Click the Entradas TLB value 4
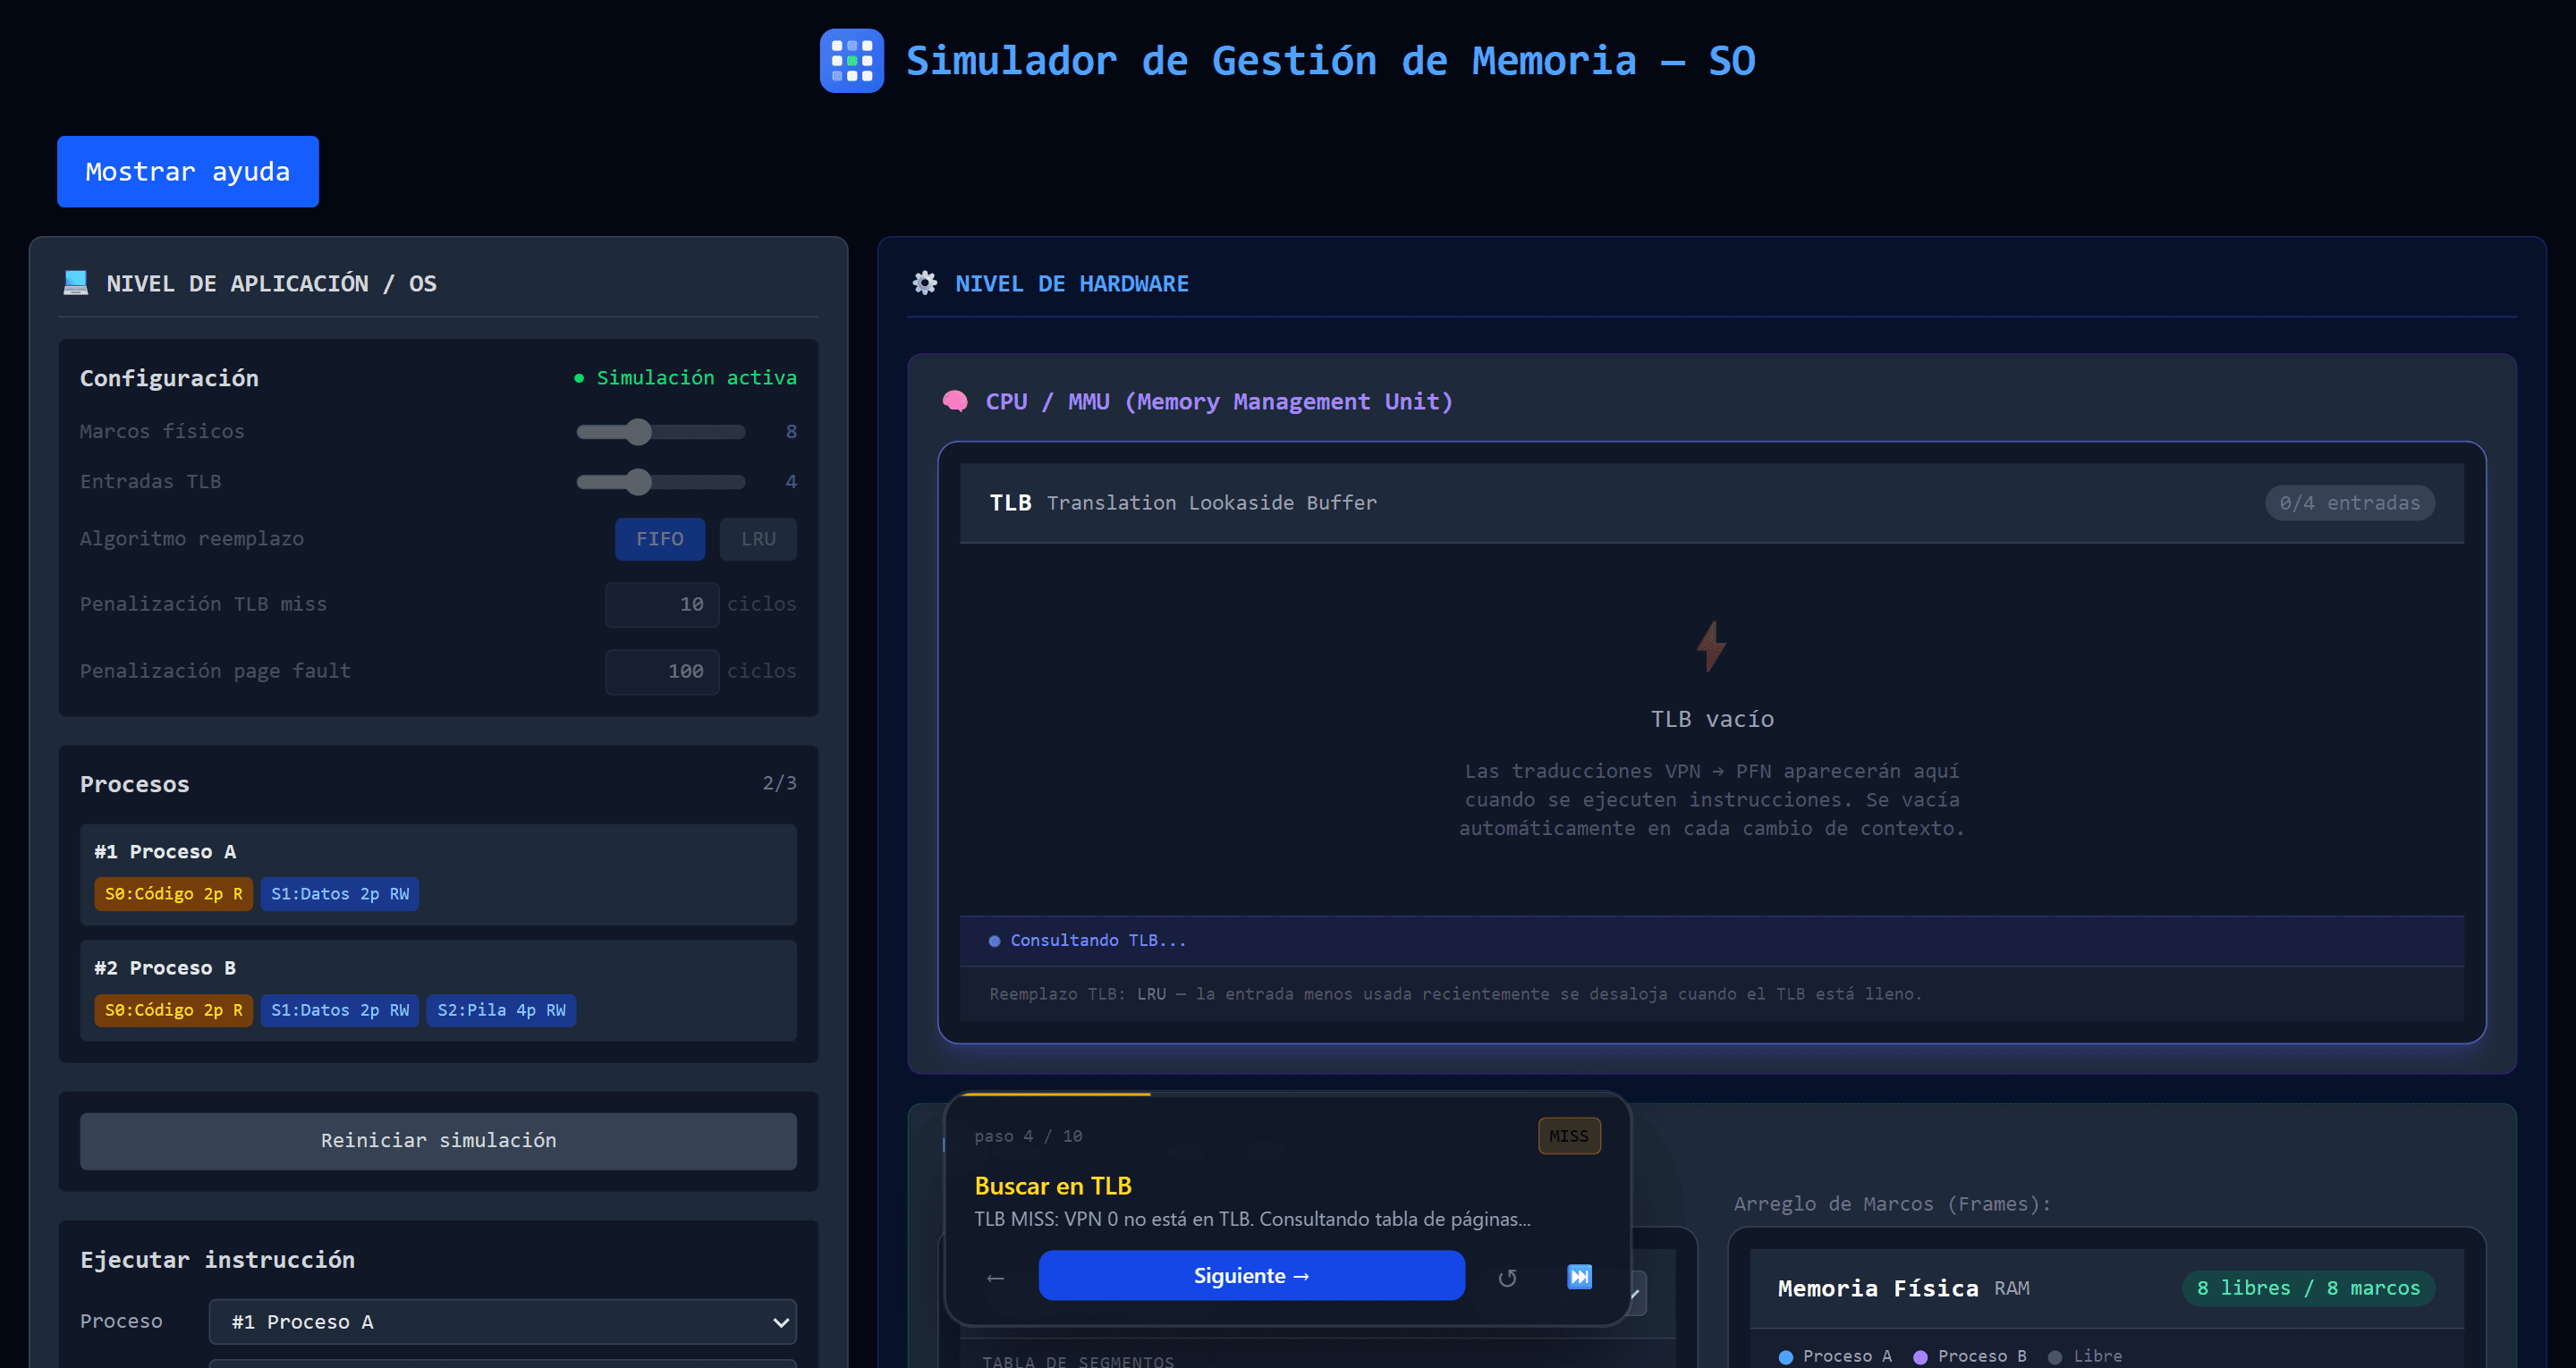Image resolution: width=2576 pixels, height=1368 pixels. 791,482
